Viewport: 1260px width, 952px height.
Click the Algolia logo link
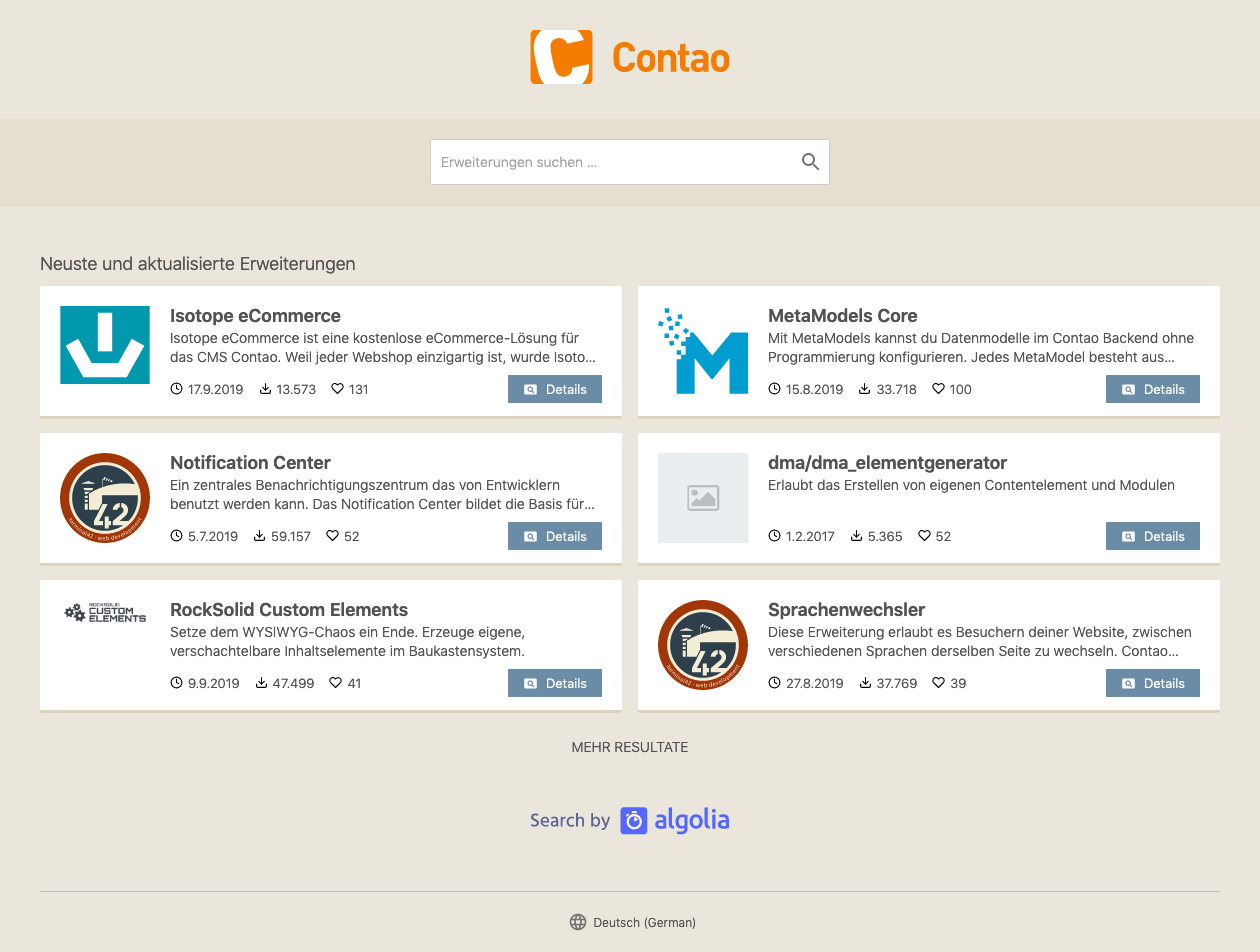click(675, 820)
